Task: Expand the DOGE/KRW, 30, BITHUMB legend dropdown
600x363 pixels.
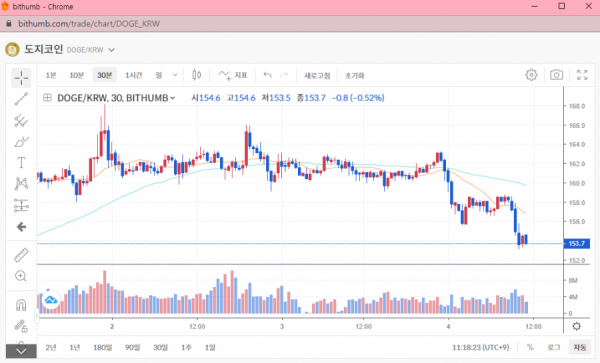Action: point(173,98)
